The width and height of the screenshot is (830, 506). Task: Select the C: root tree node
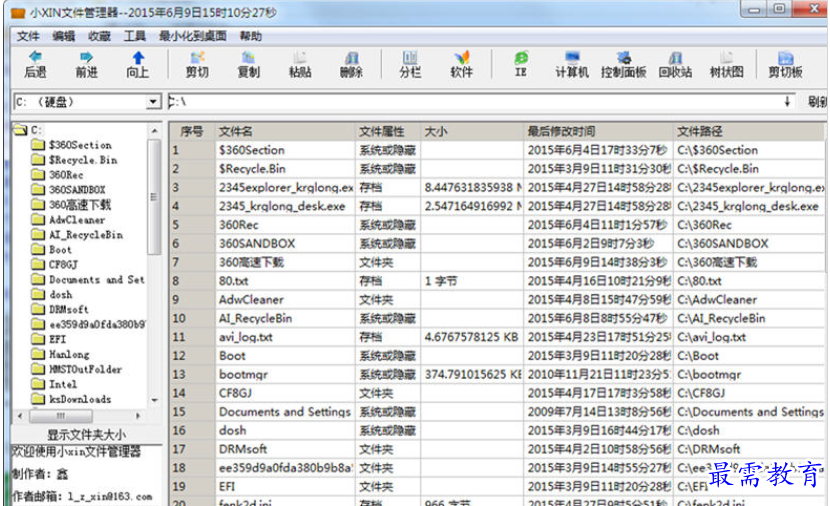pyautogui.click(x=36, y=130)
